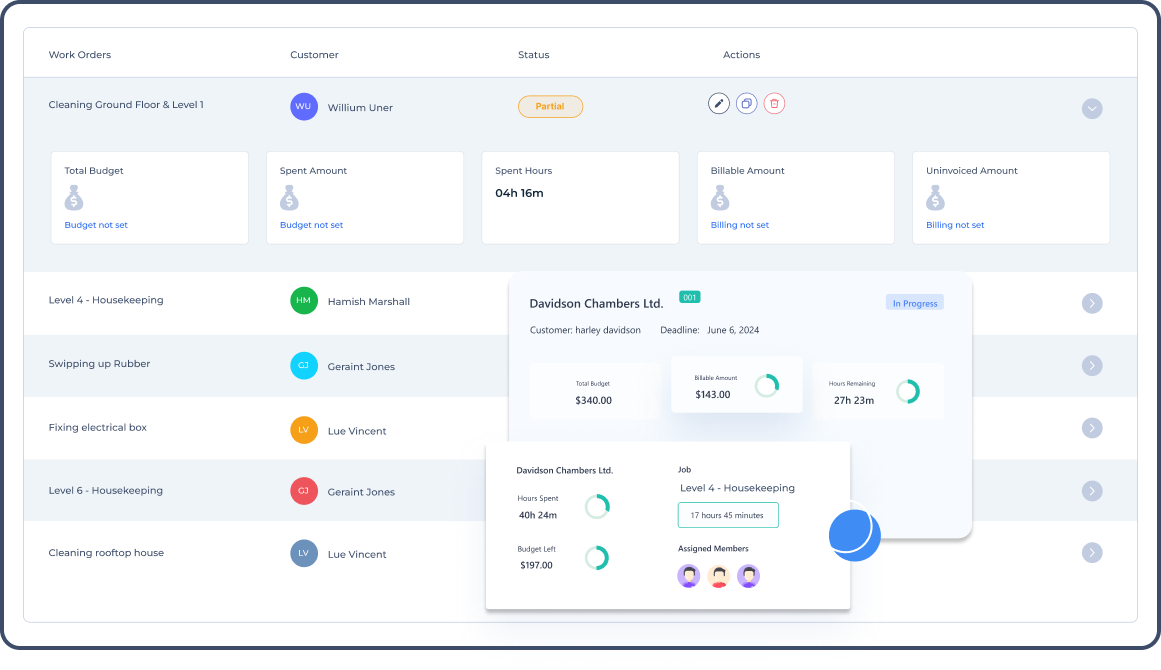Click the Status column header
Image resolution: width=1161 pixels, height=670 pixels.
(x=533, y=55)
